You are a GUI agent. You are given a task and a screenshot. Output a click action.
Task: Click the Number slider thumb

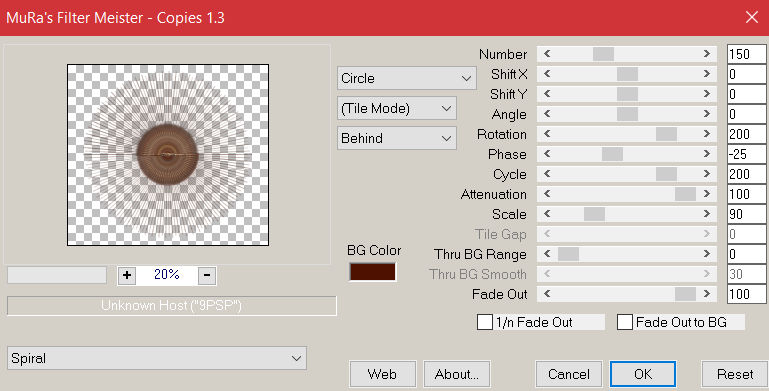click(603, 54)
